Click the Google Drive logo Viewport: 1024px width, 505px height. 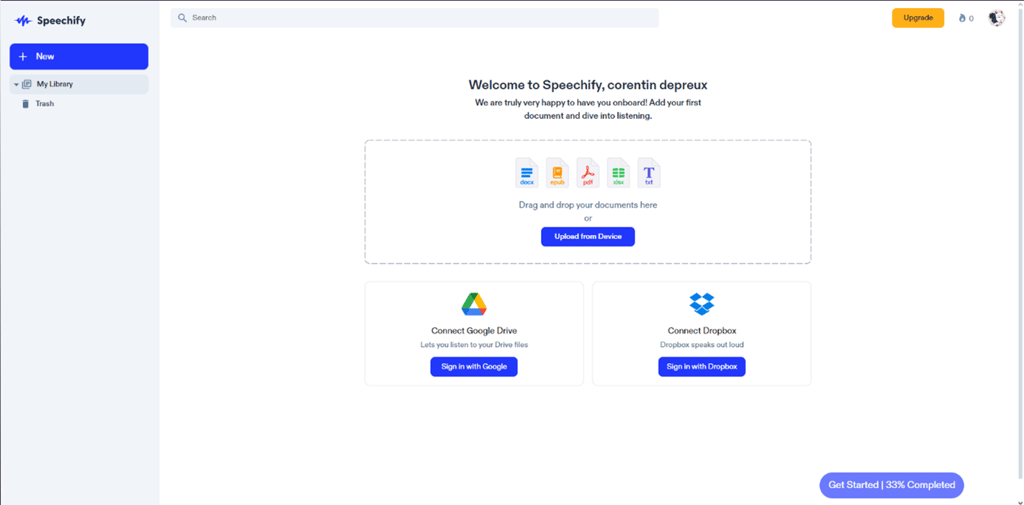474,304
